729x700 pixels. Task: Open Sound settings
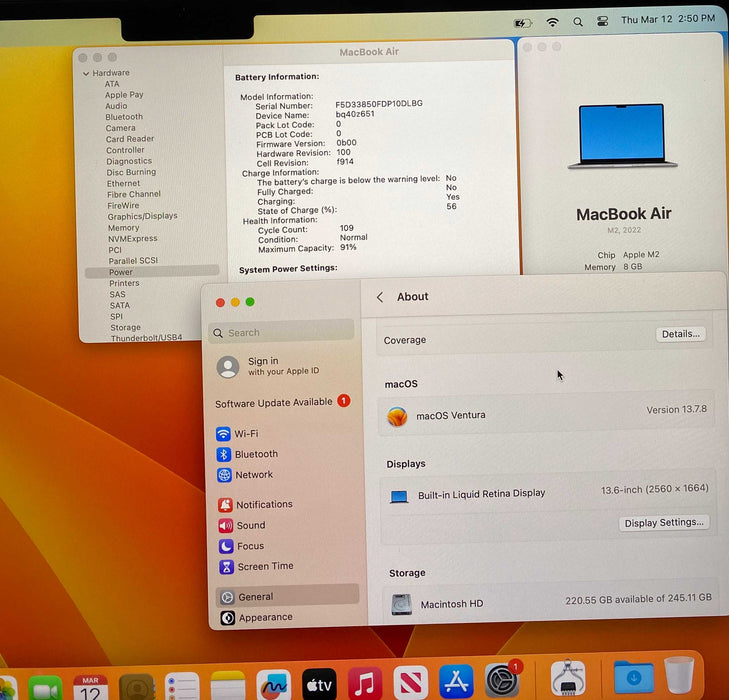tap(242, 525)
